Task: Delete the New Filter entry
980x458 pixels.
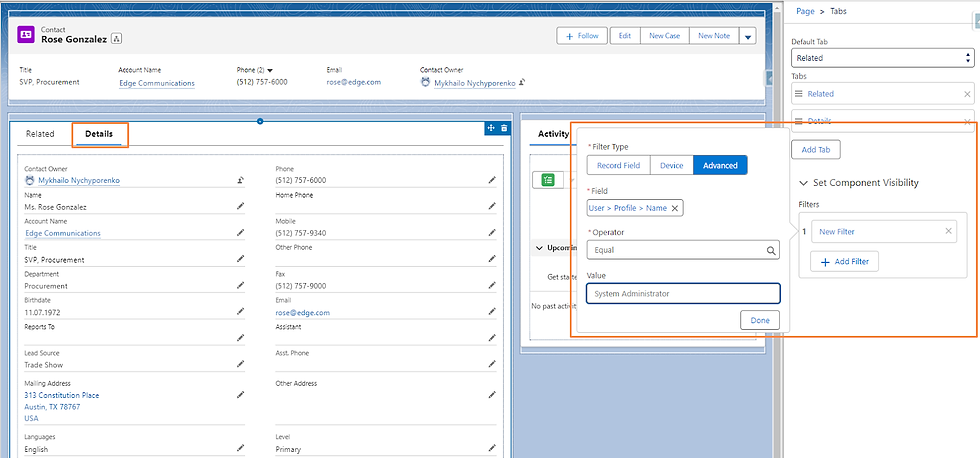Action: [x=948, y=231]
